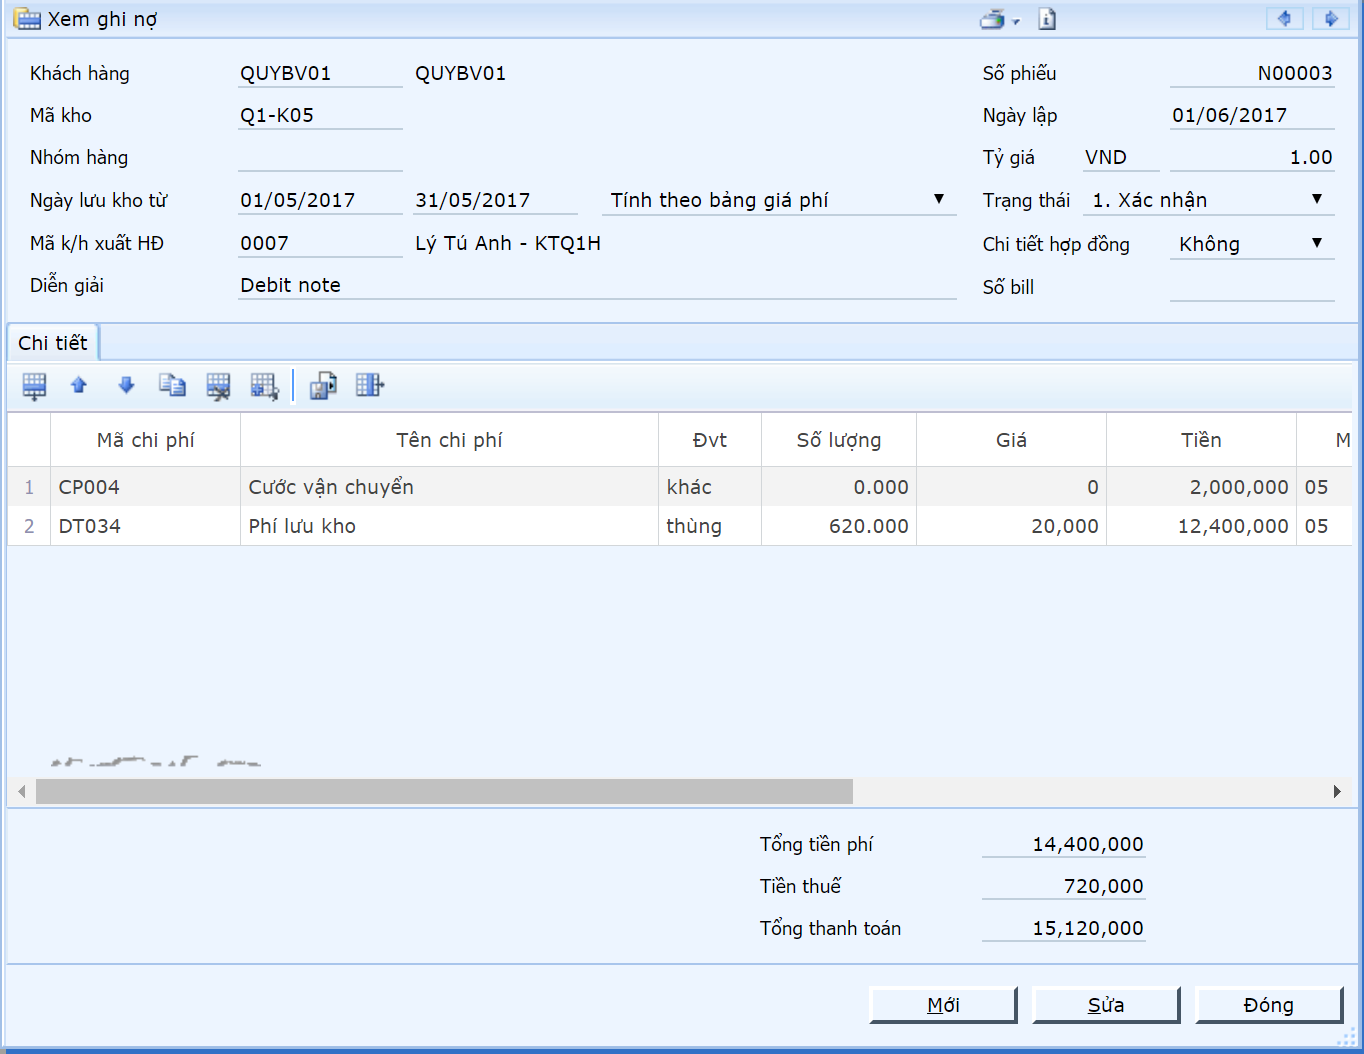Copy the selected detail row
Viewport: 1364px width, 1054px height.
pos(172,386)
